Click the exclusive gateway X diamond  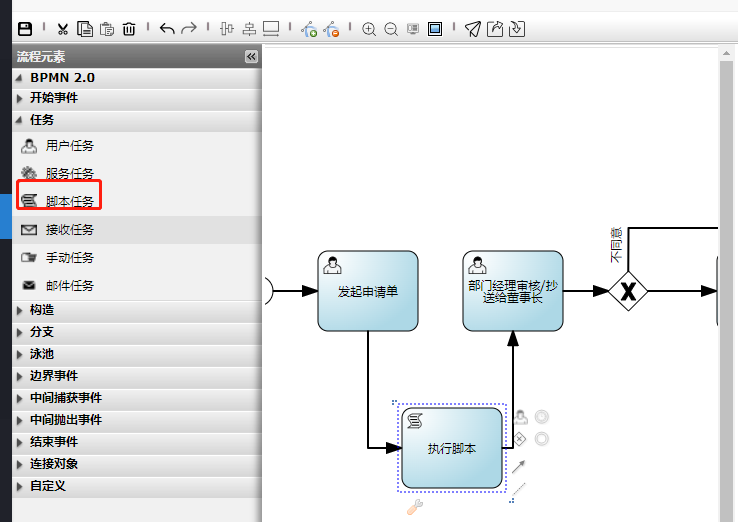click(628, 291)
